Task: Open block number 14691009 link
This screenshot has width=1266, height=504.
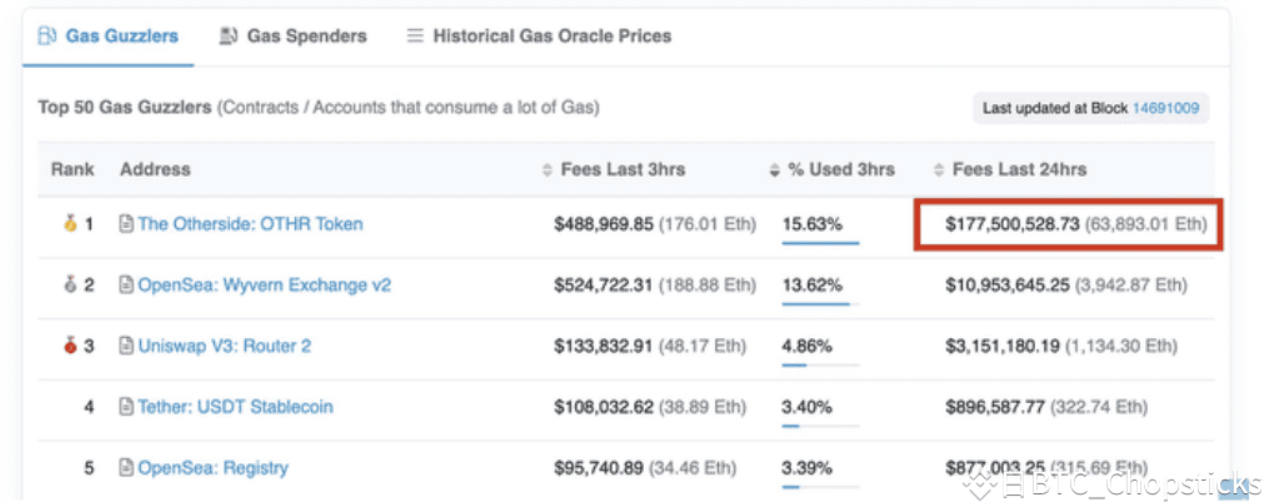Action: click(x=1165, y=108)
